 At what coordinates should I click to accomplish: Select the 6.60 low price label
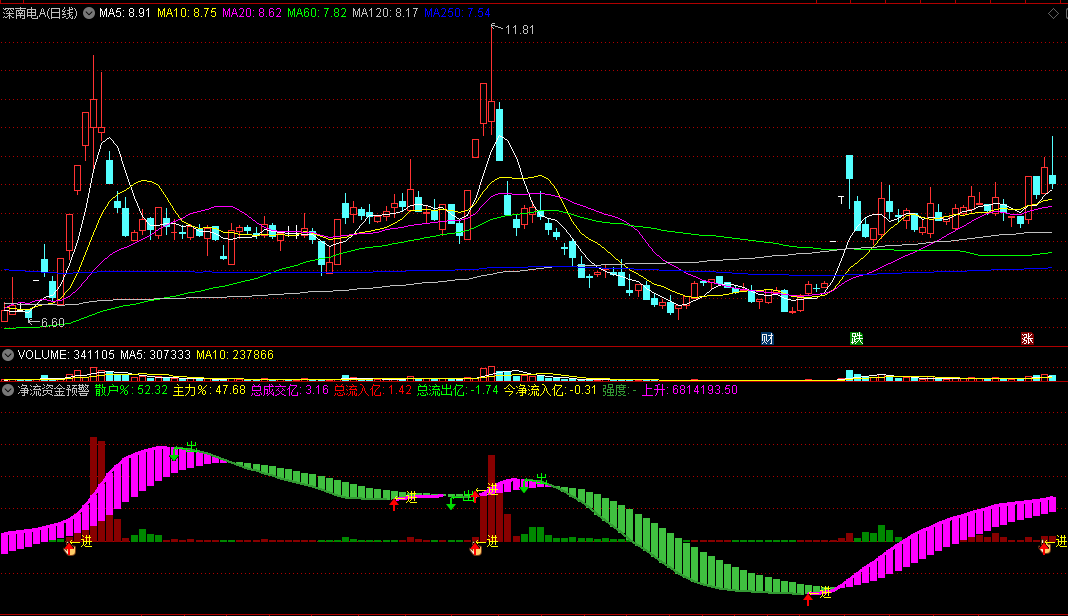click(52, 323)
